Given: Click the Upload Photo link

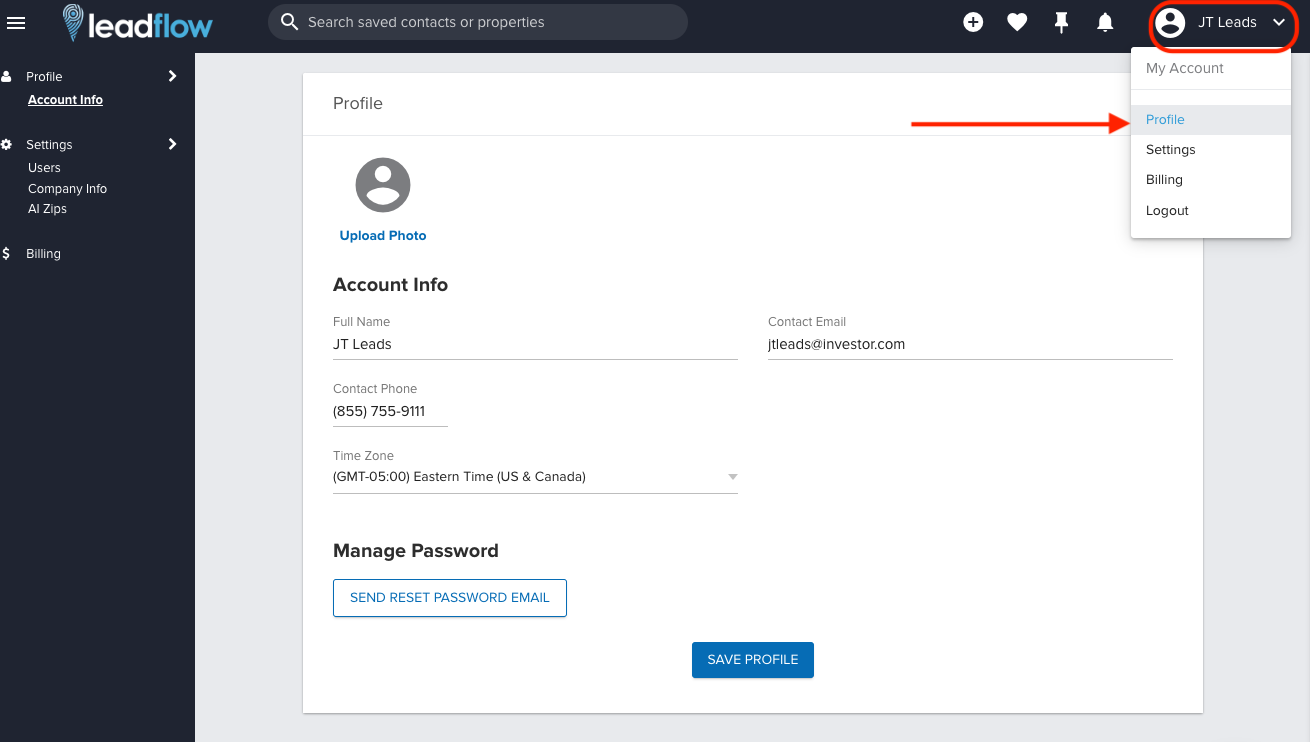Looking at the screenshot, I should (x=383, y=236).
